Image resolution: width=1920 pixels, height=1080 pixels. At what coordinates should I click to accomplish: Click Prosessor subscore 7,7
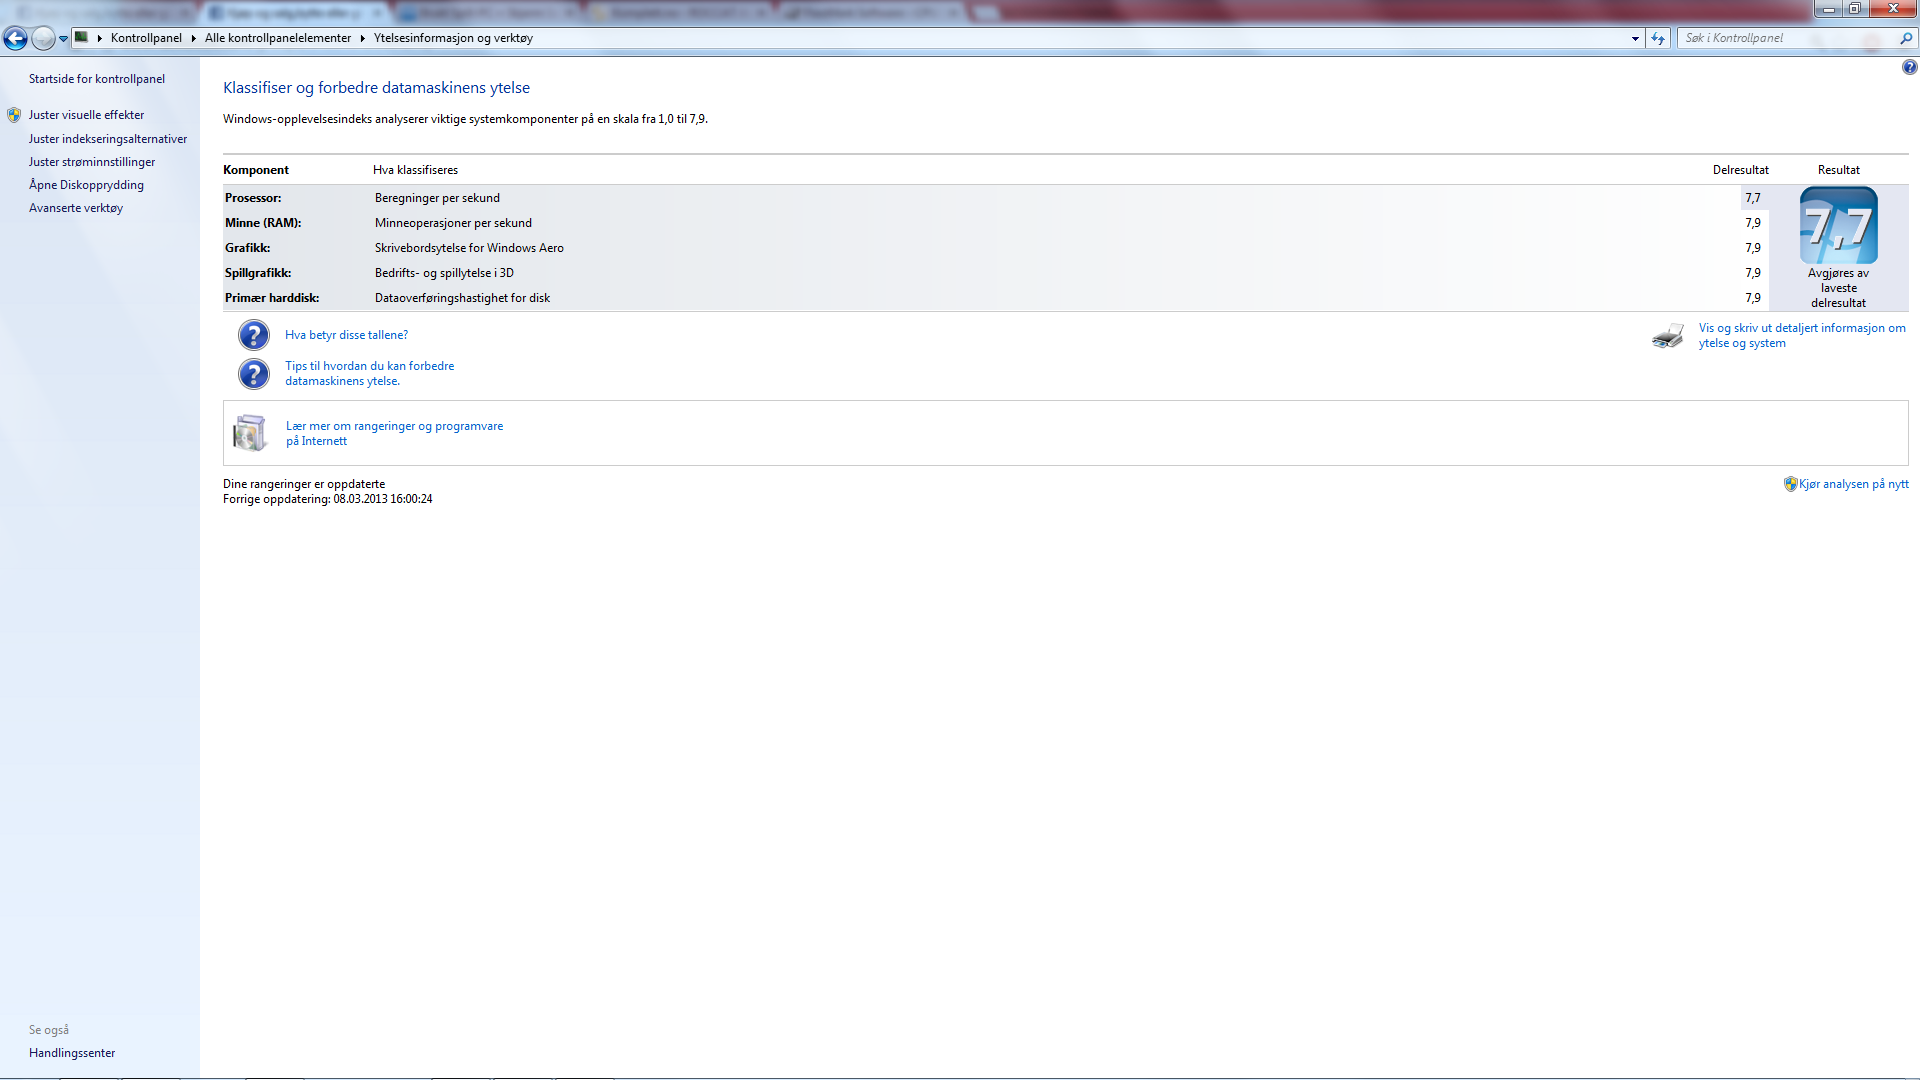(x=1753, y=198)
